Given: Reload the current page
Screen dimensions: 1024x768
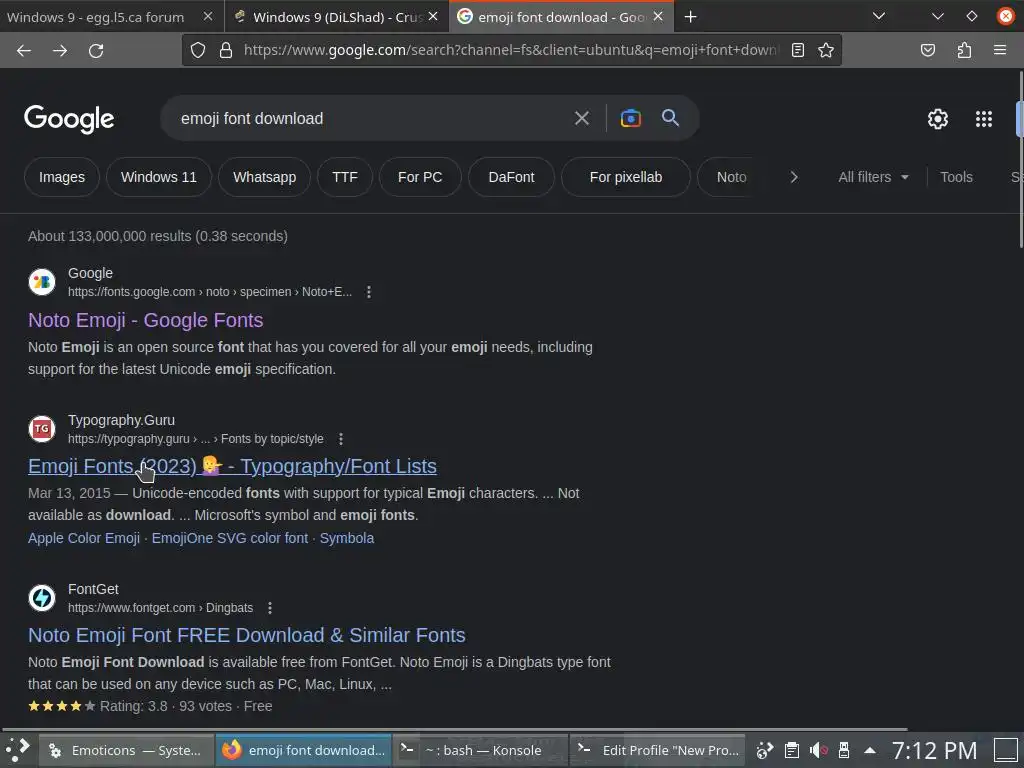Looking at the screenshot, I should (96, 50).
